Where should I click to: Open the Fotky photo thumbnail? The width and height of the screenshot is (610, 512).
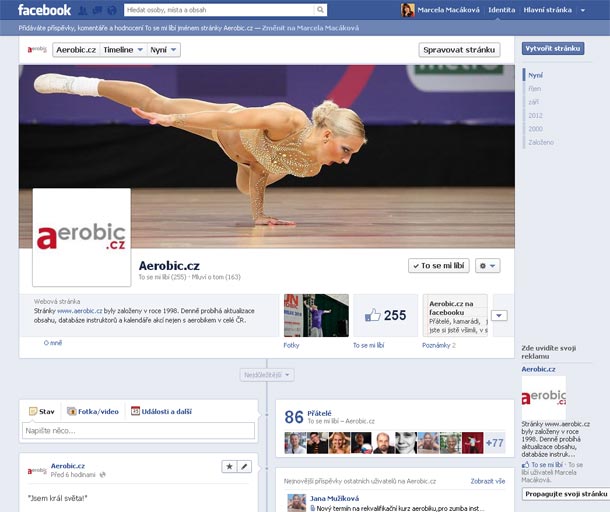coord(316,315)
